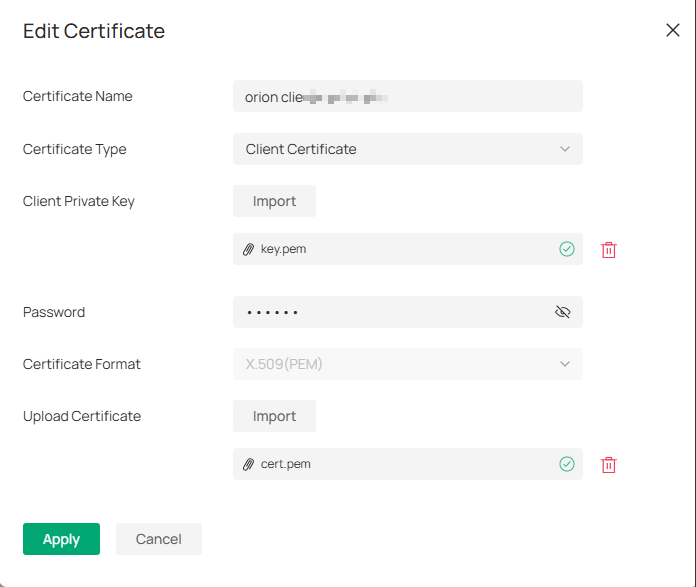Select the cert.pem file name

(x=285, y=464)
